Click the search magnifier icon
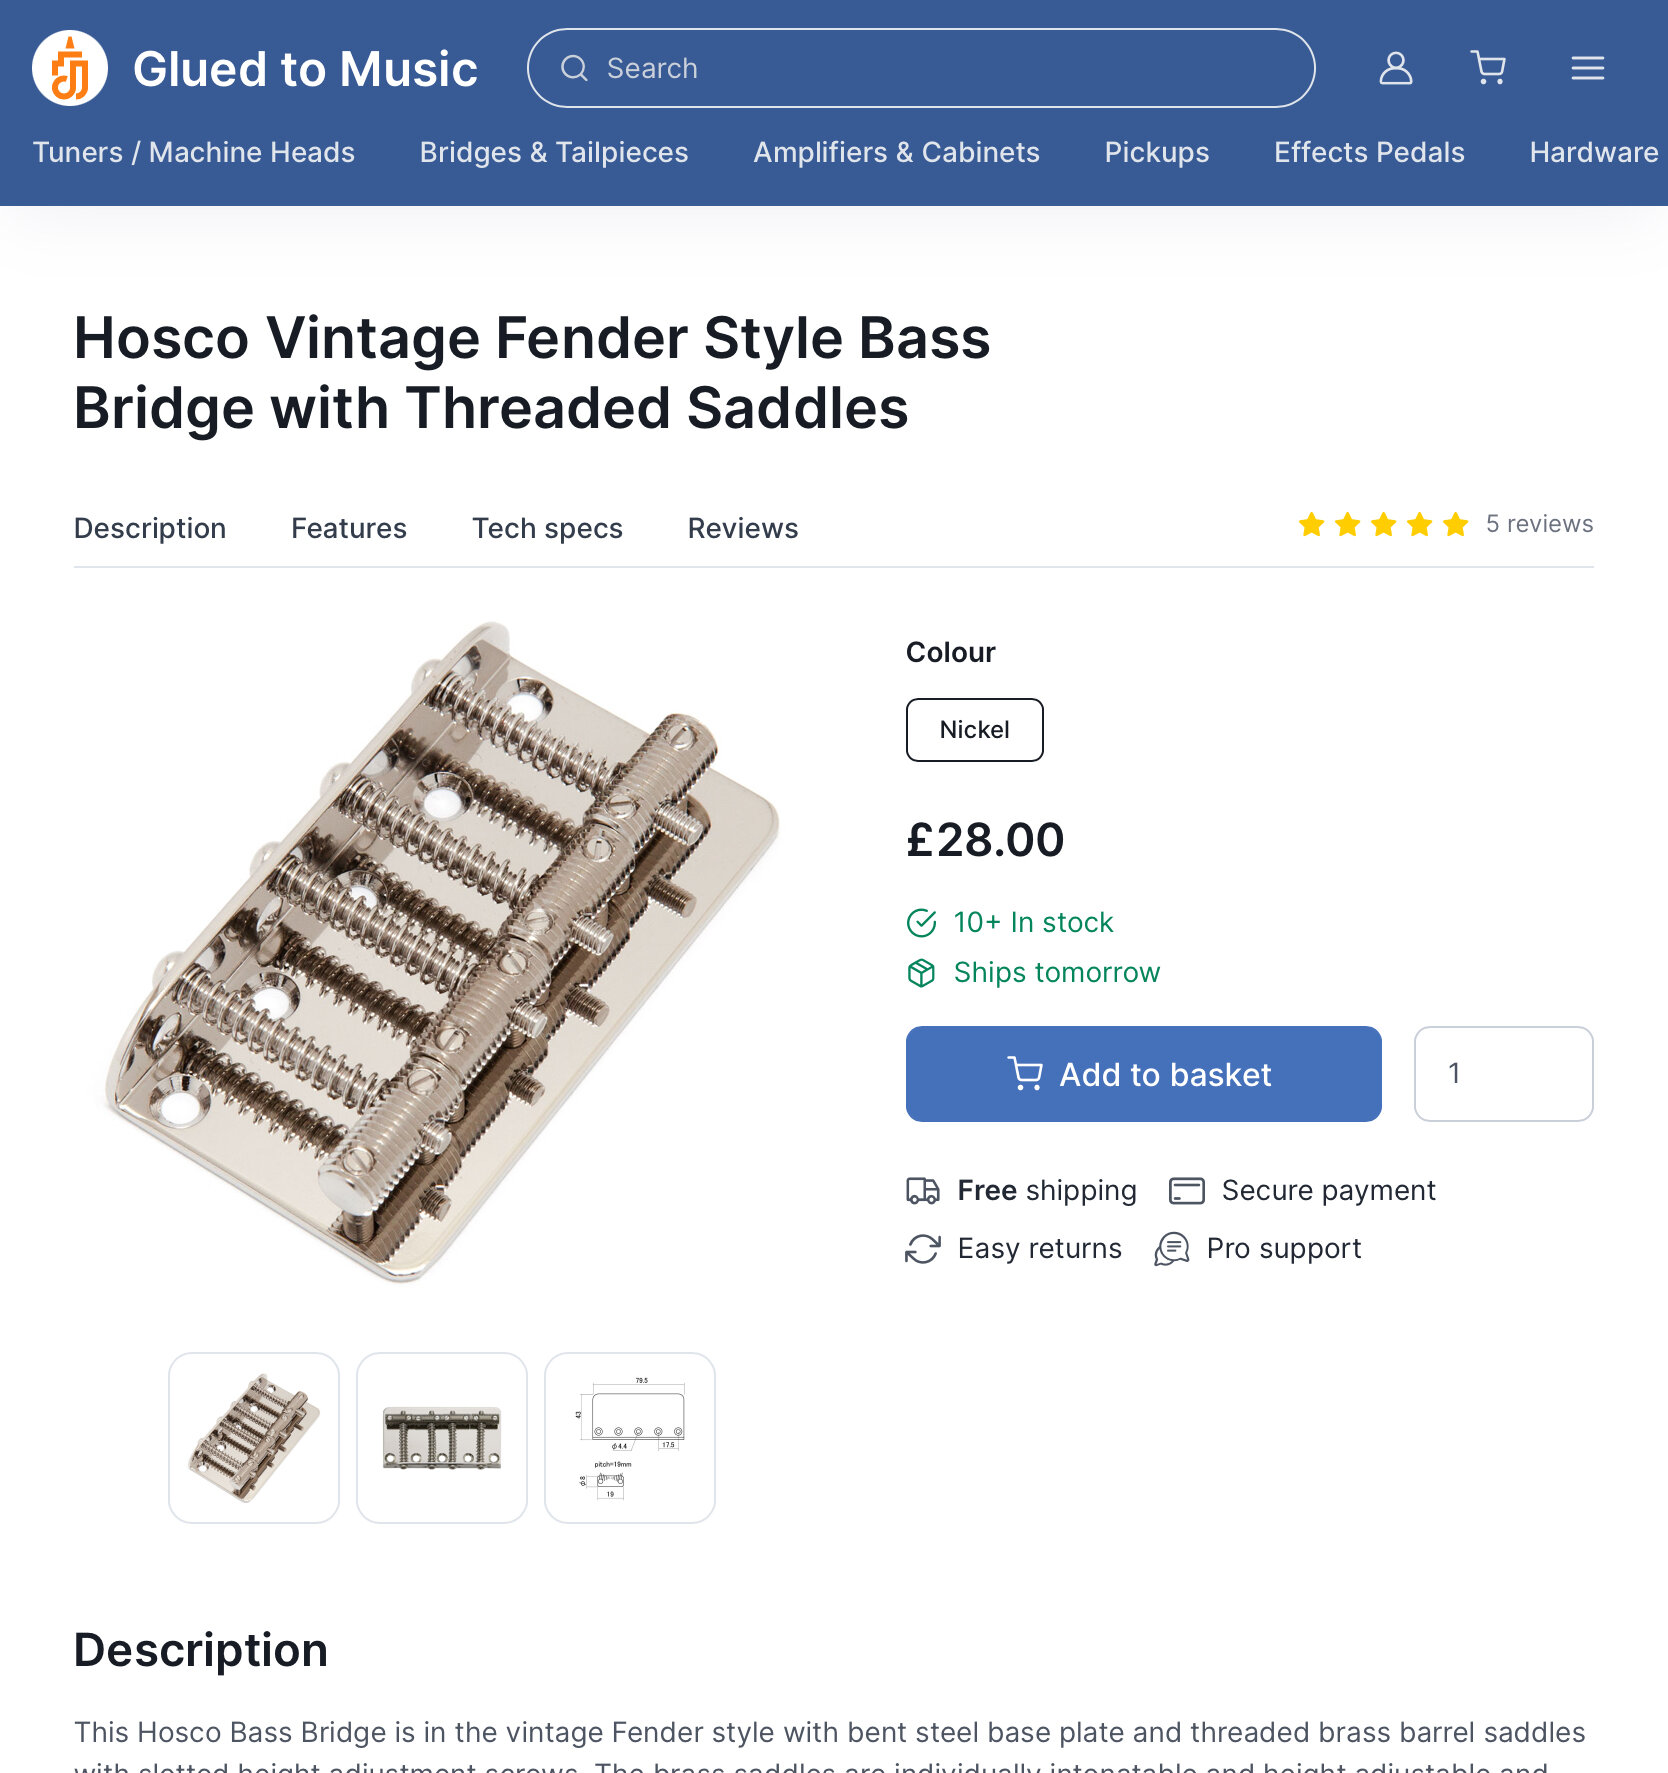 pos(574,68)
